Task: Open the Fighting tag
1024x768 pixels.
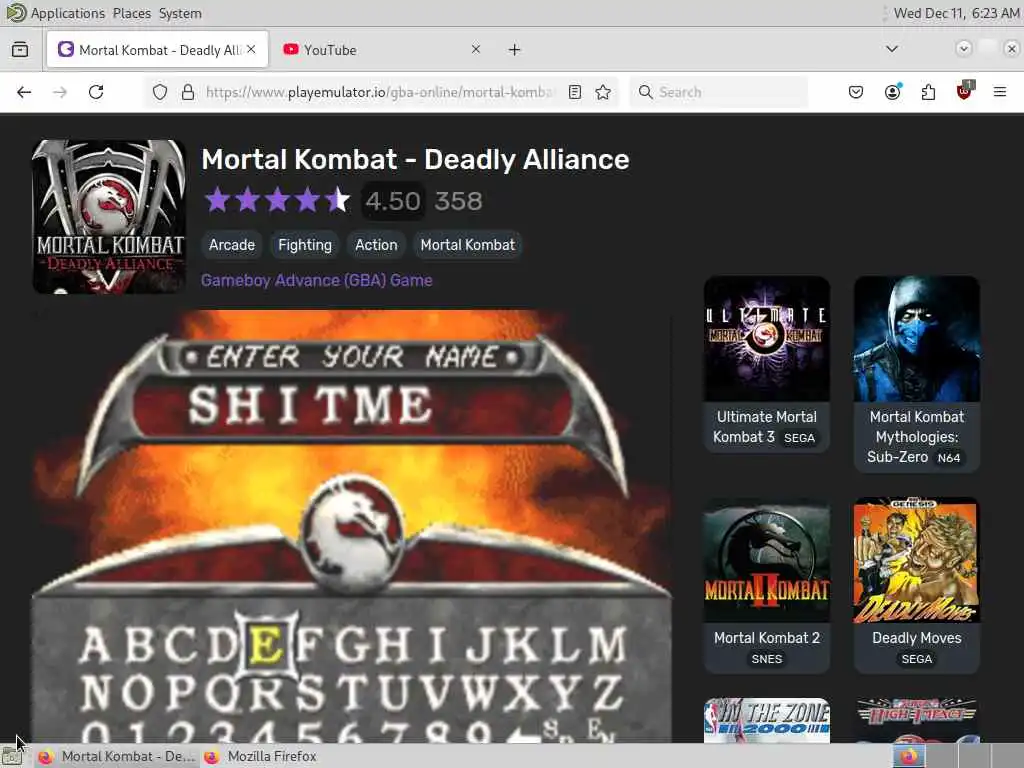Action: click(x=305, y=245)
